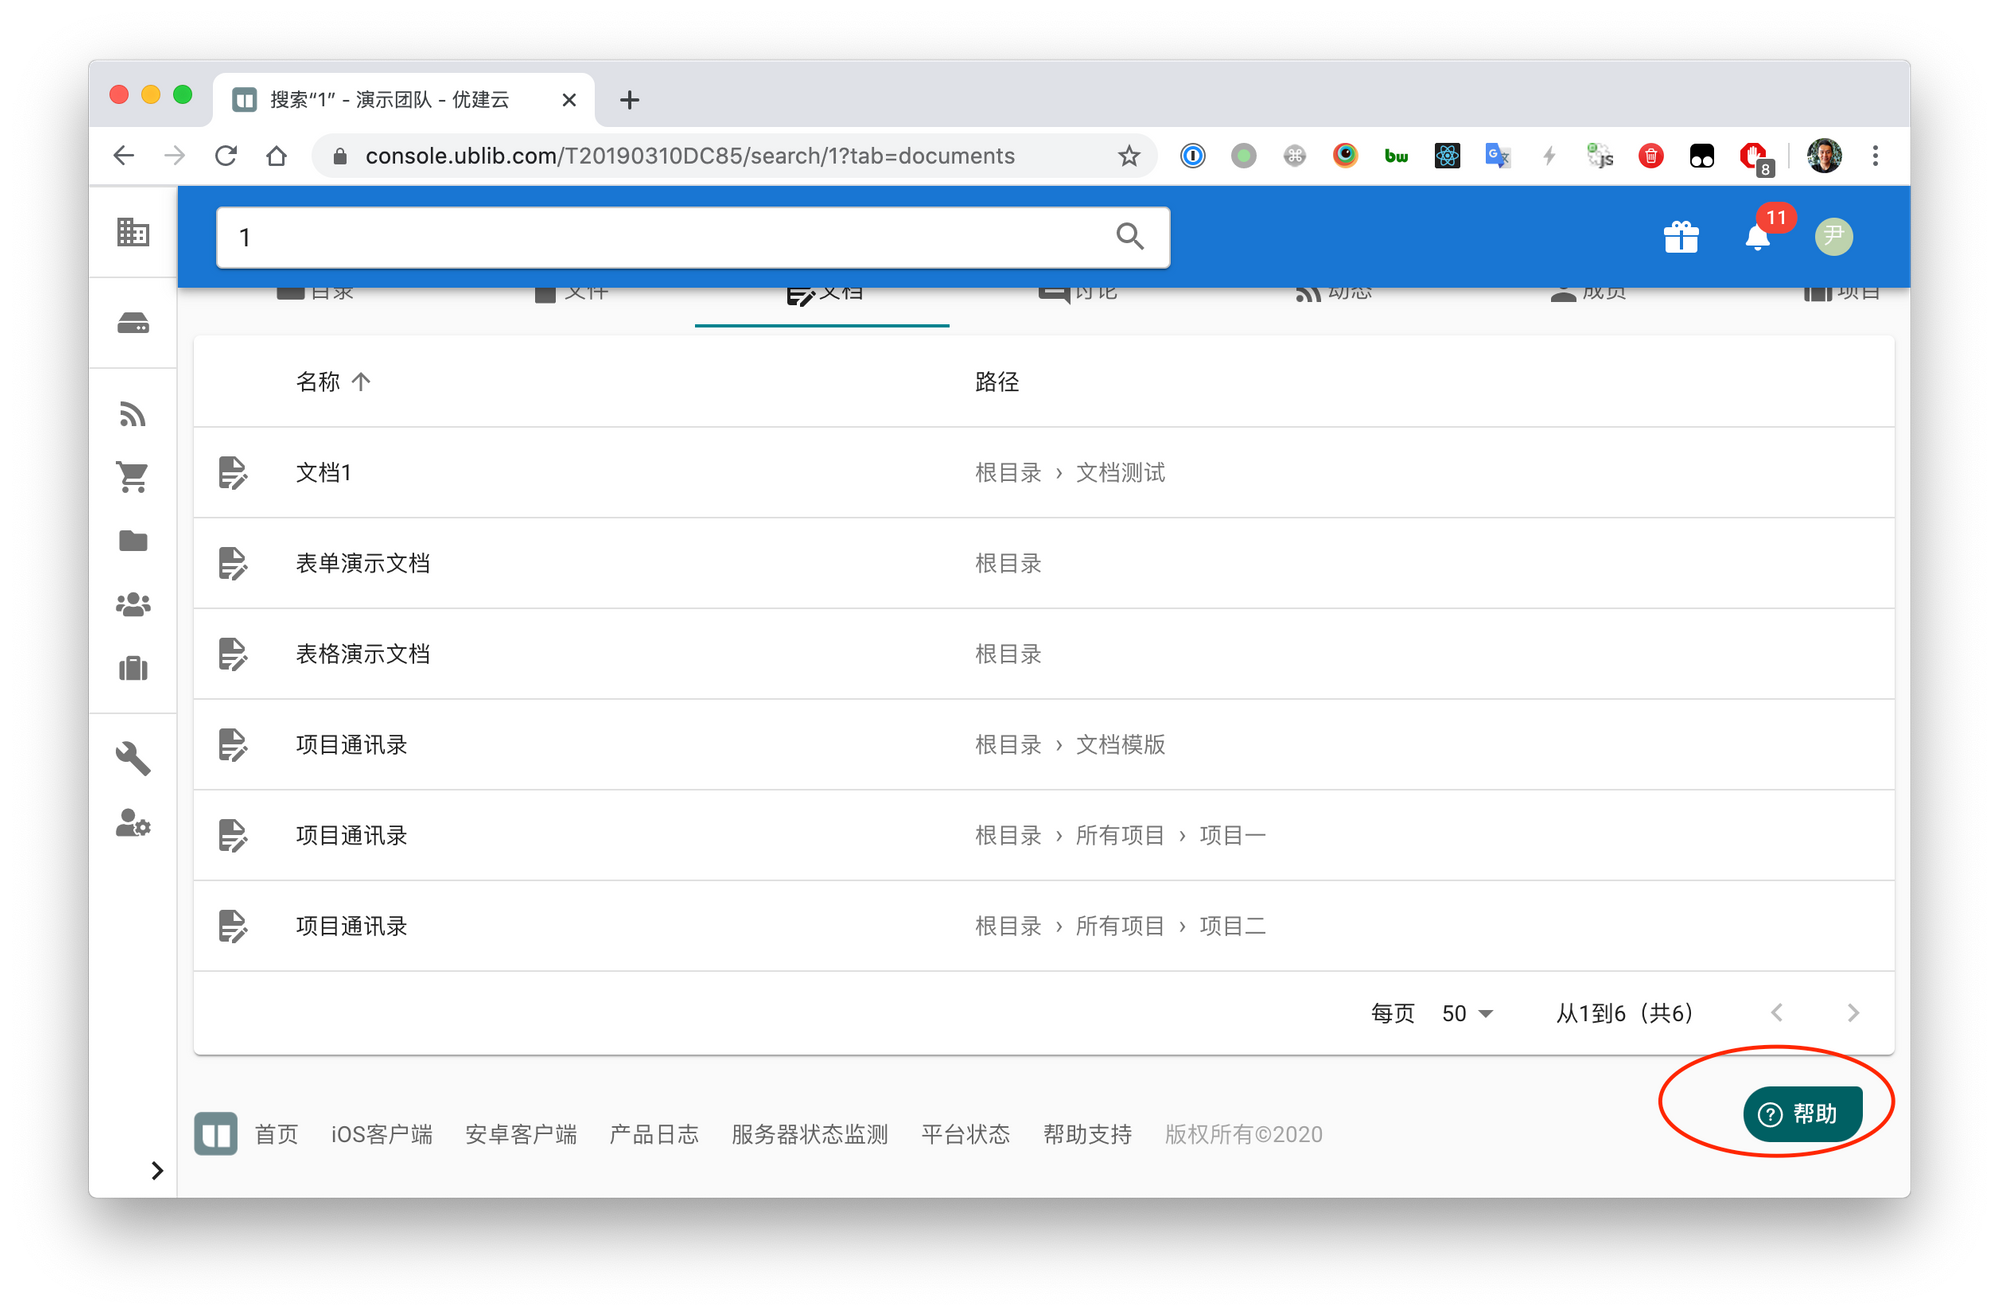The image size is (2000, 1316).
Task: Open the 文档1 search result
Action: coord(324,473)
